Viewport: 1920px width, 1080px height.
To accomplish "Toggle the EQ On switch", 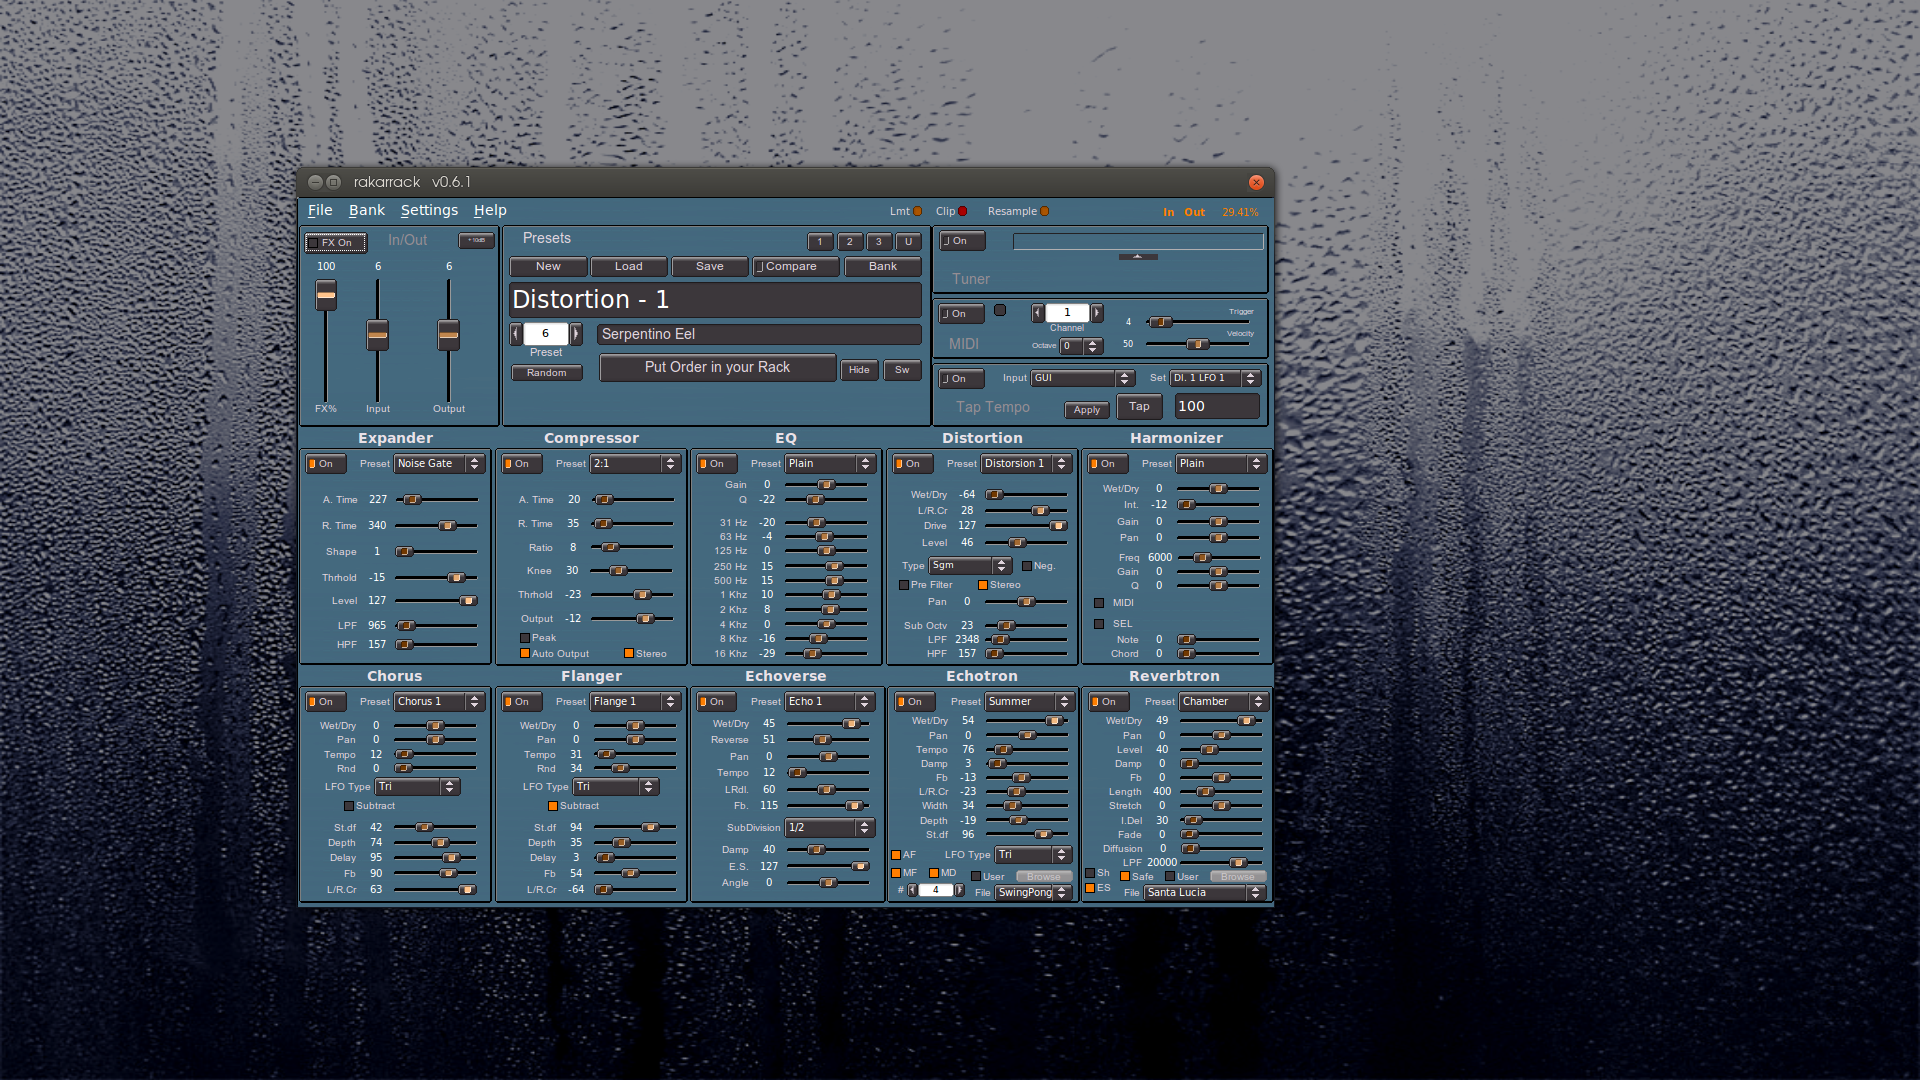I will 717,464.
